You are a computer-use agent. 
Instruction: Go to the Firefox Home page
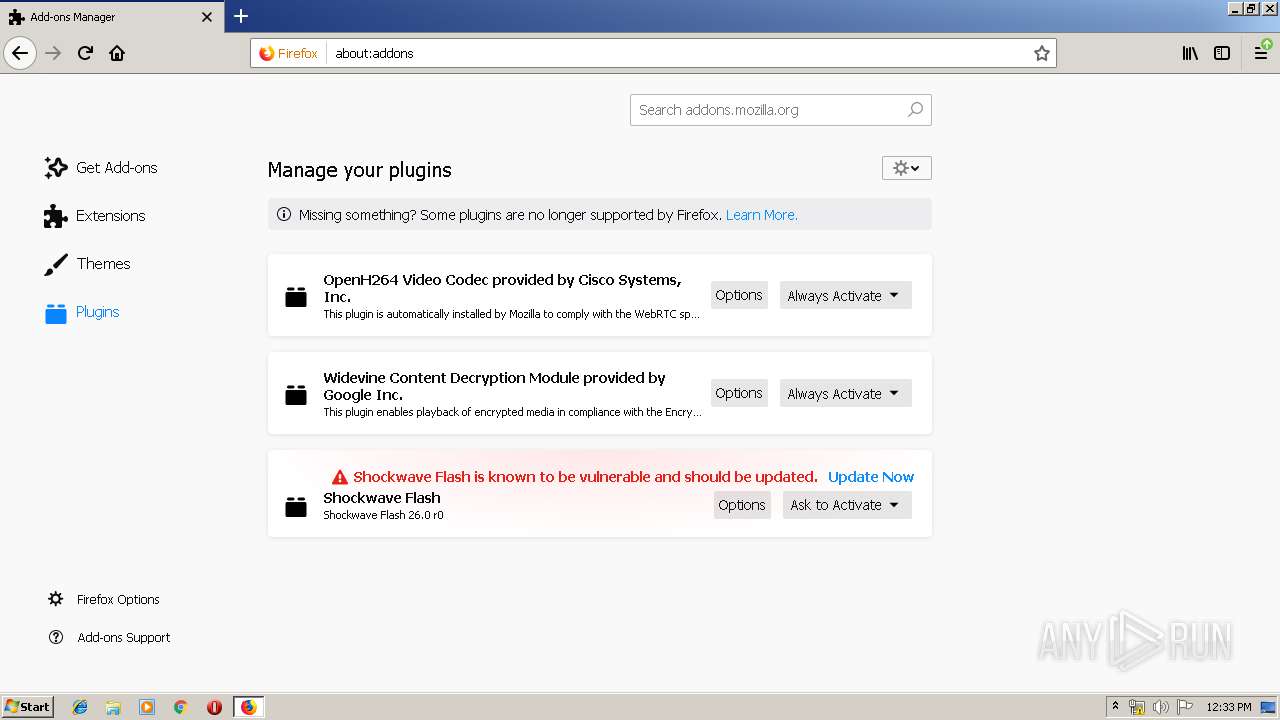pyautogui.click(x=117, y=53)
